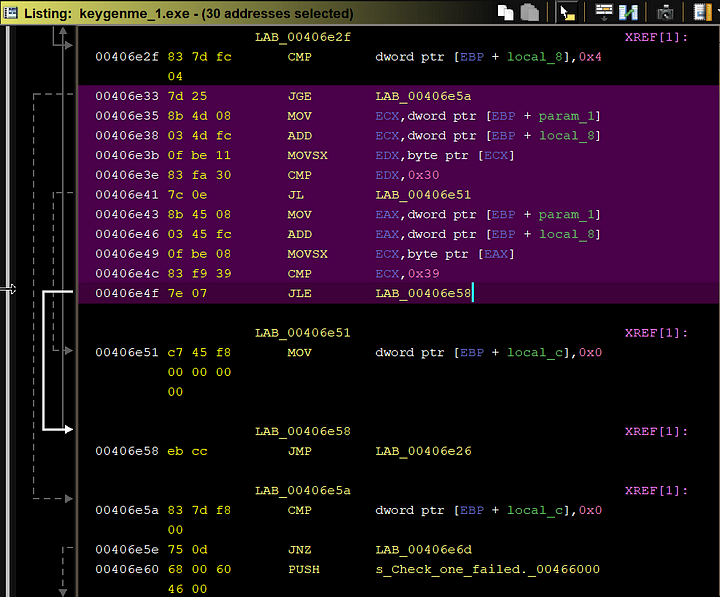Click bytes 'eb cc' of JMP instruction

[187, 451]
